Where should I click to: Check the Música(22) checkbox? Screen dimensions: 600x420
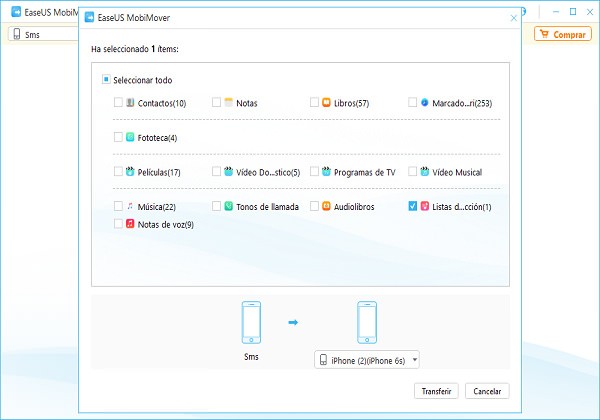pyautogui.click(x=118, y=206)
